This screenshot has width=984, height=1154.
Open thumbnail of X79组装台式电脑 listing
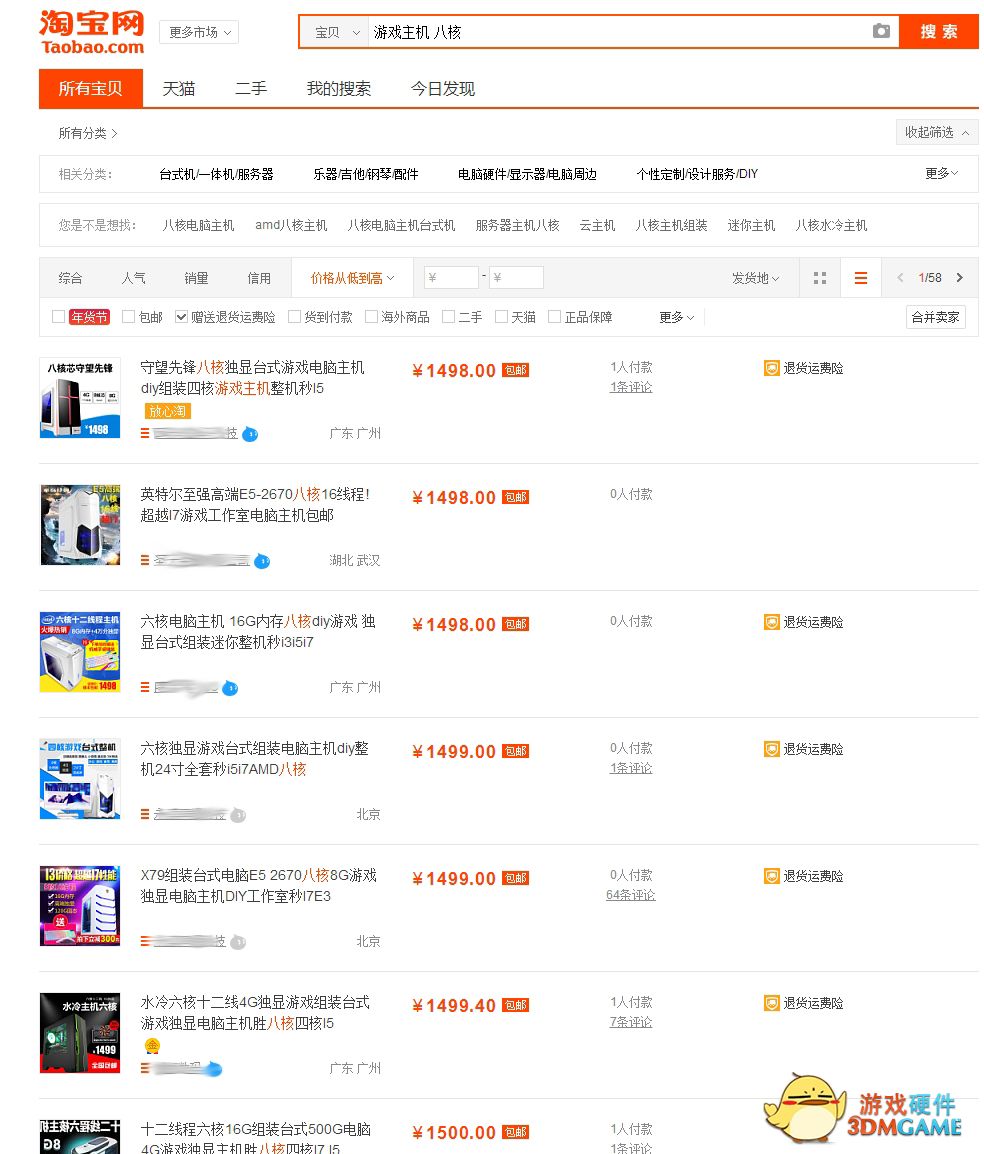click(x=80, y=905)
